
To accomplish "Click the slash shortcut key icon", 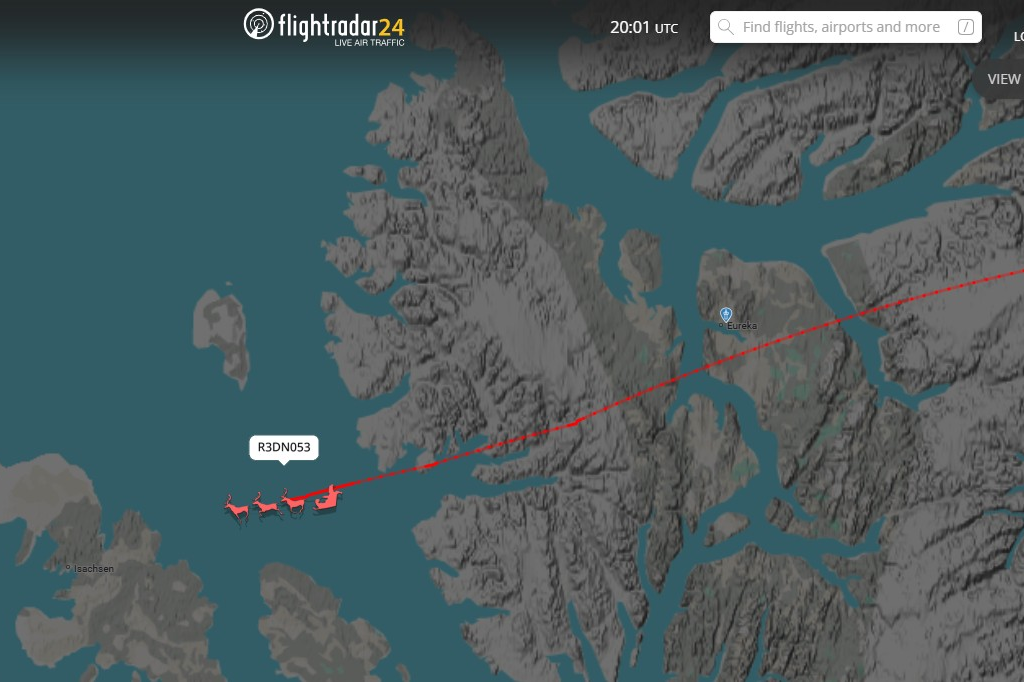I will tap(965, 27).
